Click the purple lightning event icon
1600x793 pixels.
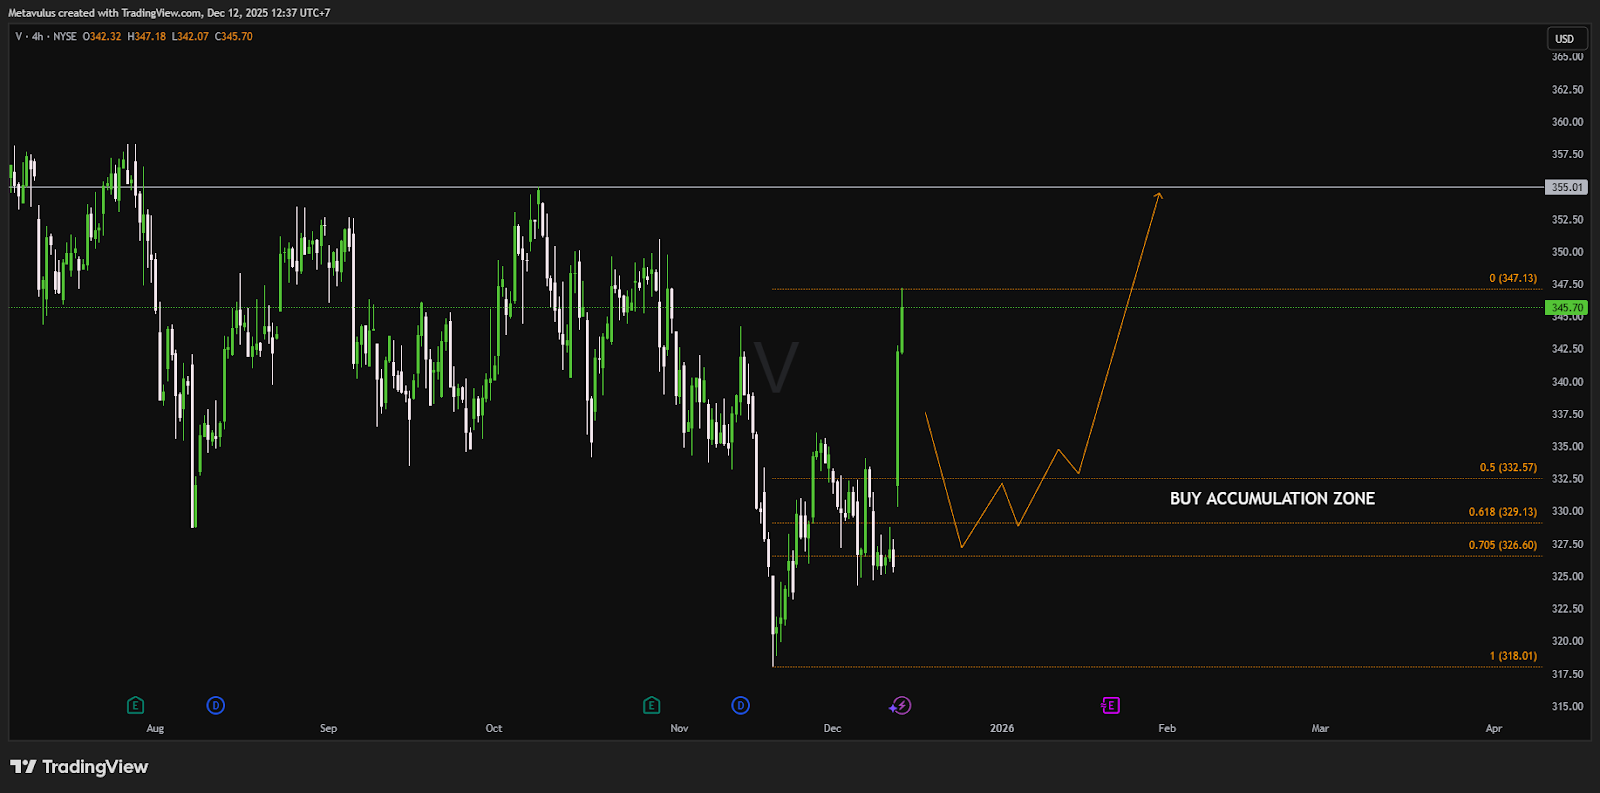(x=900, y=706)
